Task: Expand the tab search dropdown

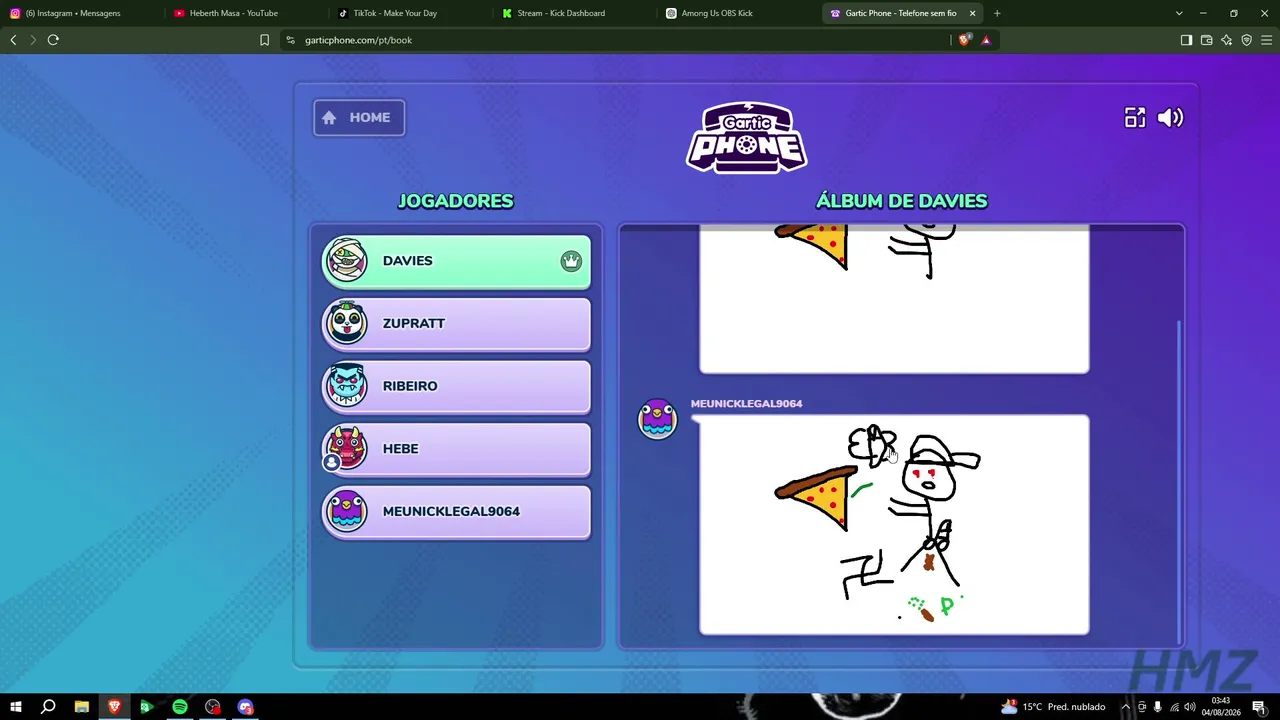Action: [1179, 13]
